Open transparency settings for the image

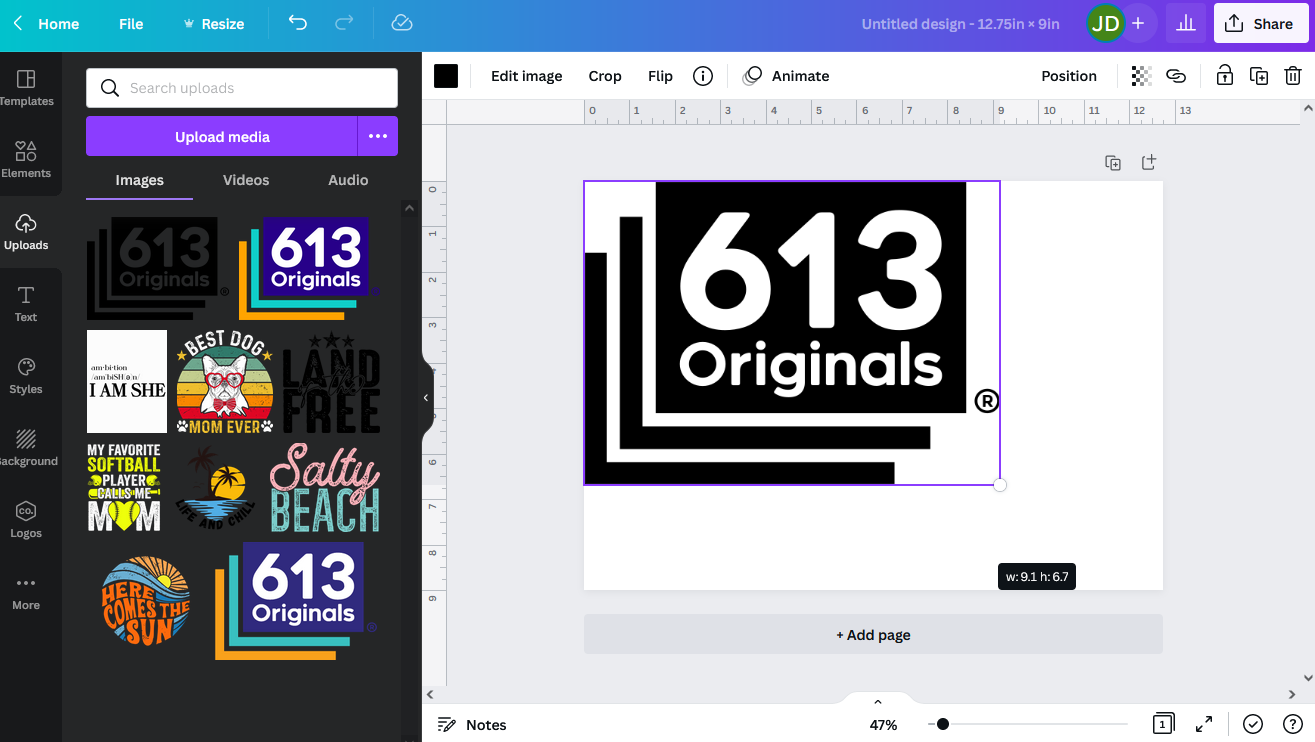click(x=1140, y=75)
